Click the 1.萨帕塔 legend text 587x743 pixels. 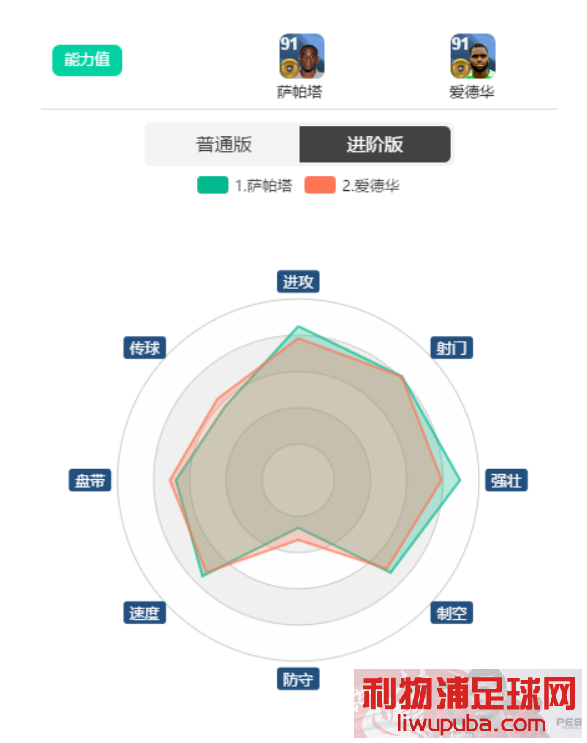tap(263, 185)
